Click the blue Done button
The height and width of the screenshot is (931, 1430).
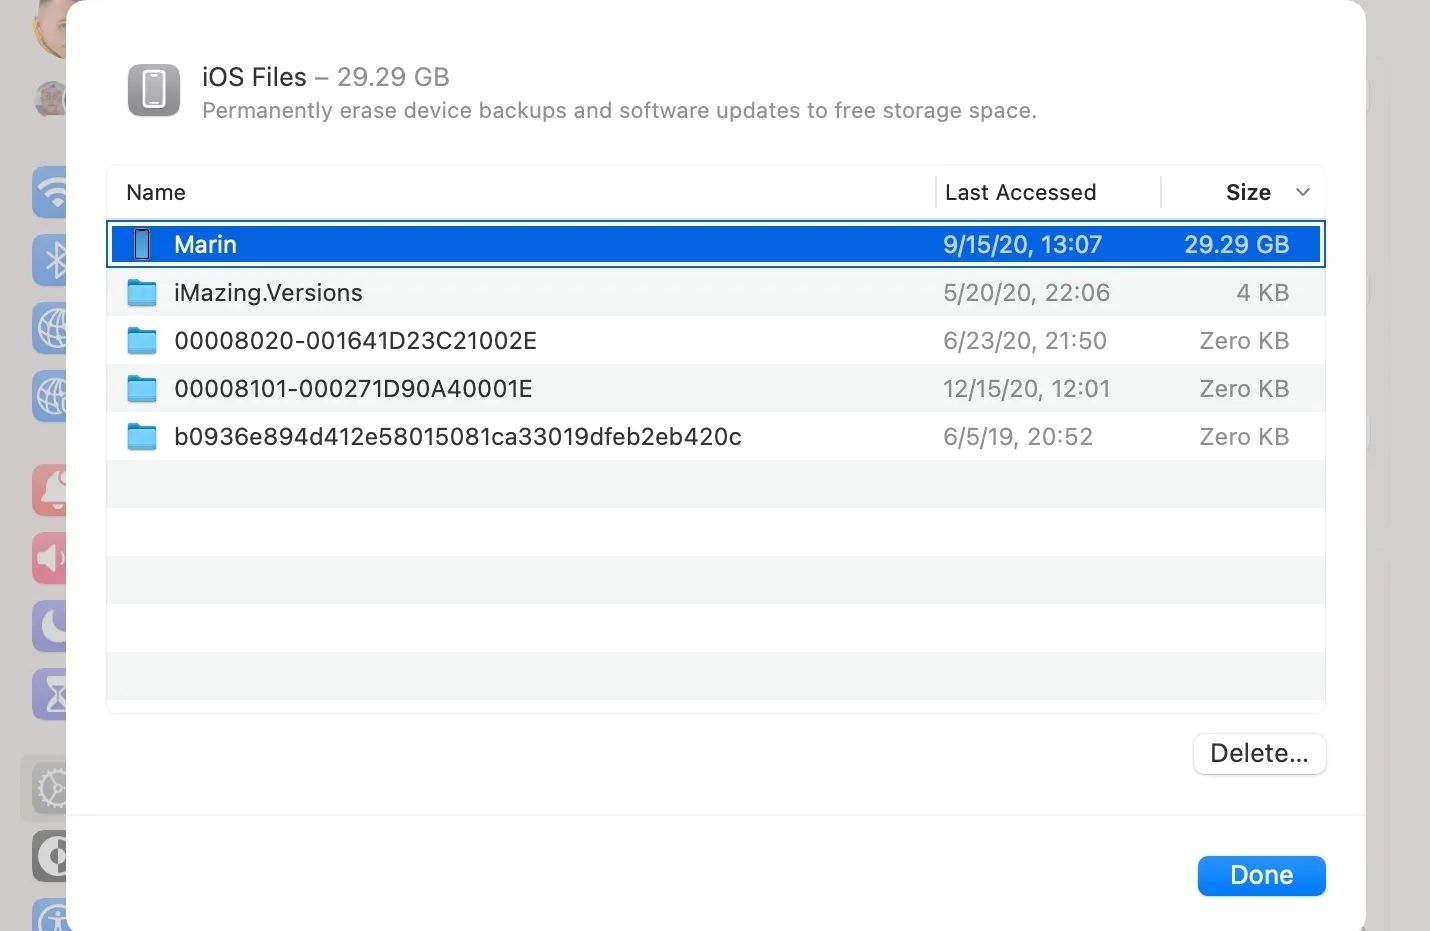point(1261,875)
